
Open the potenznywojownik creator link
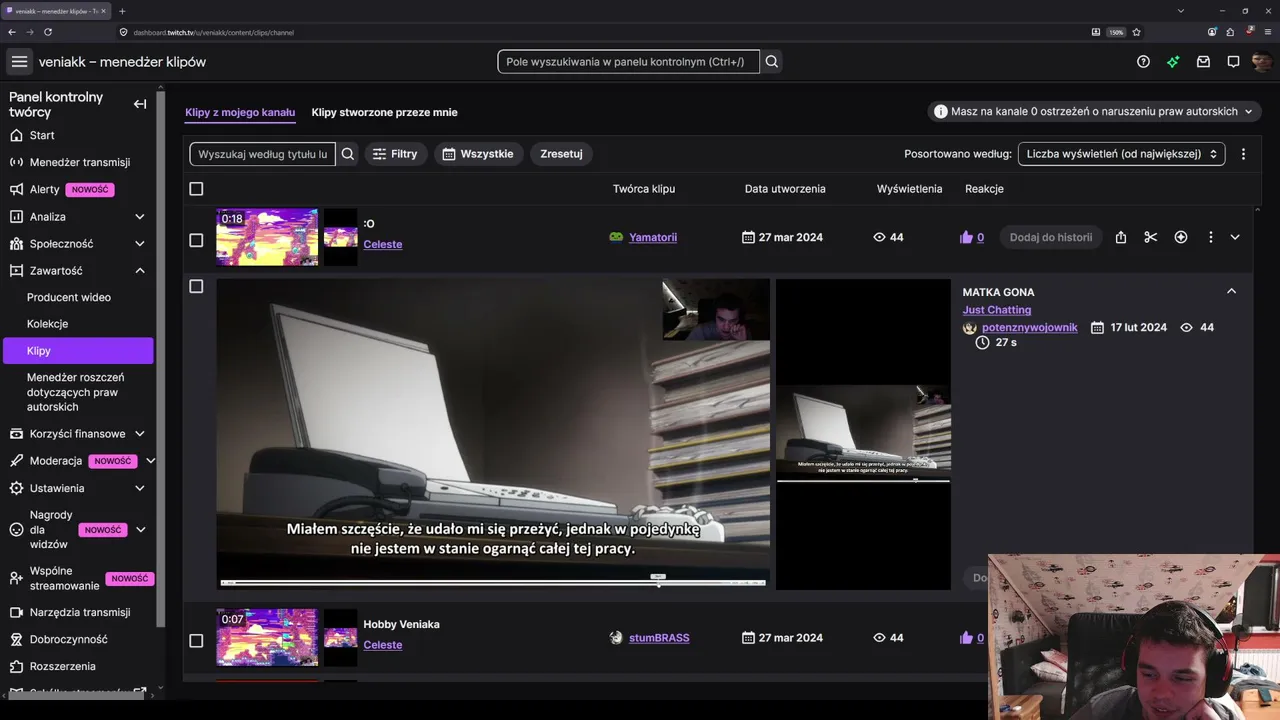click(x=1030, y=328)
